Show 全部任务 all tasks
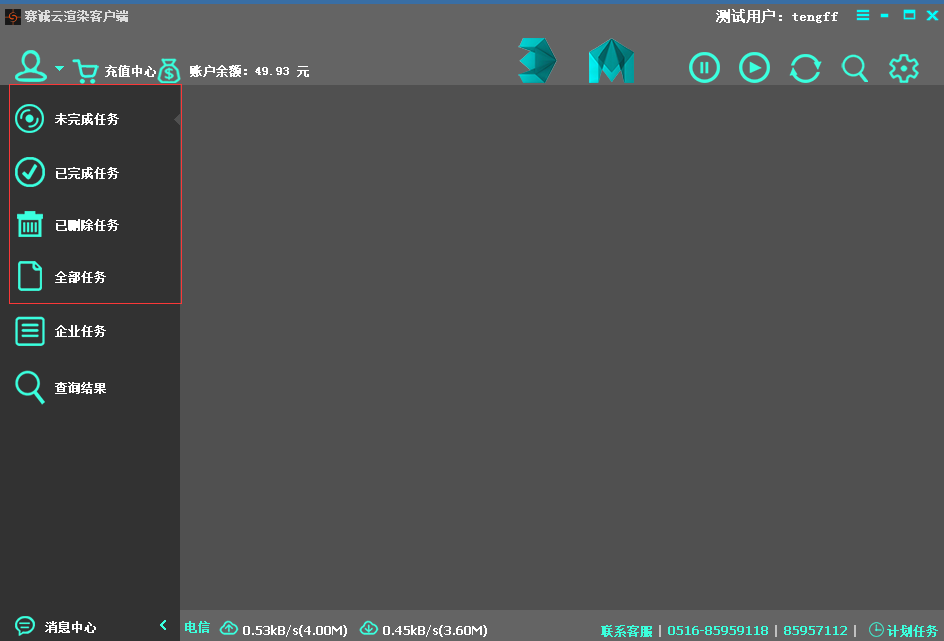Viewport: 944px width, 641px height. click(80, 278)
